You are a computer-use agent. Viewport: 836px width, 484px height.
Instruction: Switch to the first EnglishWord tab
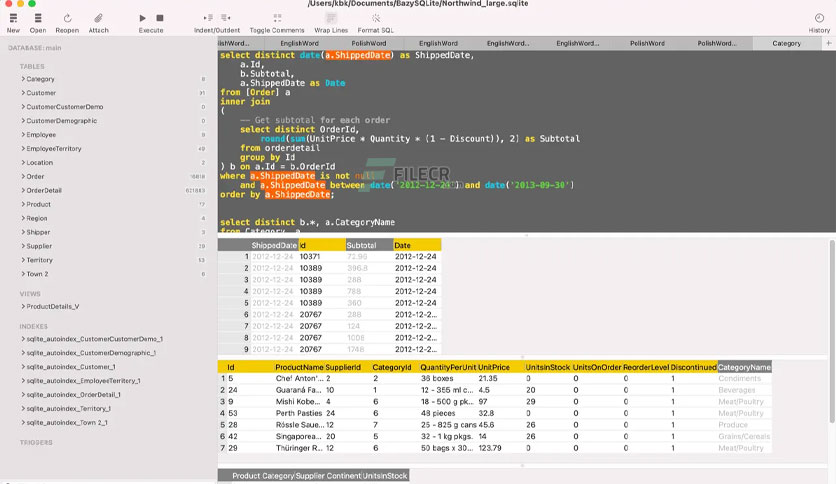point(300,43)
